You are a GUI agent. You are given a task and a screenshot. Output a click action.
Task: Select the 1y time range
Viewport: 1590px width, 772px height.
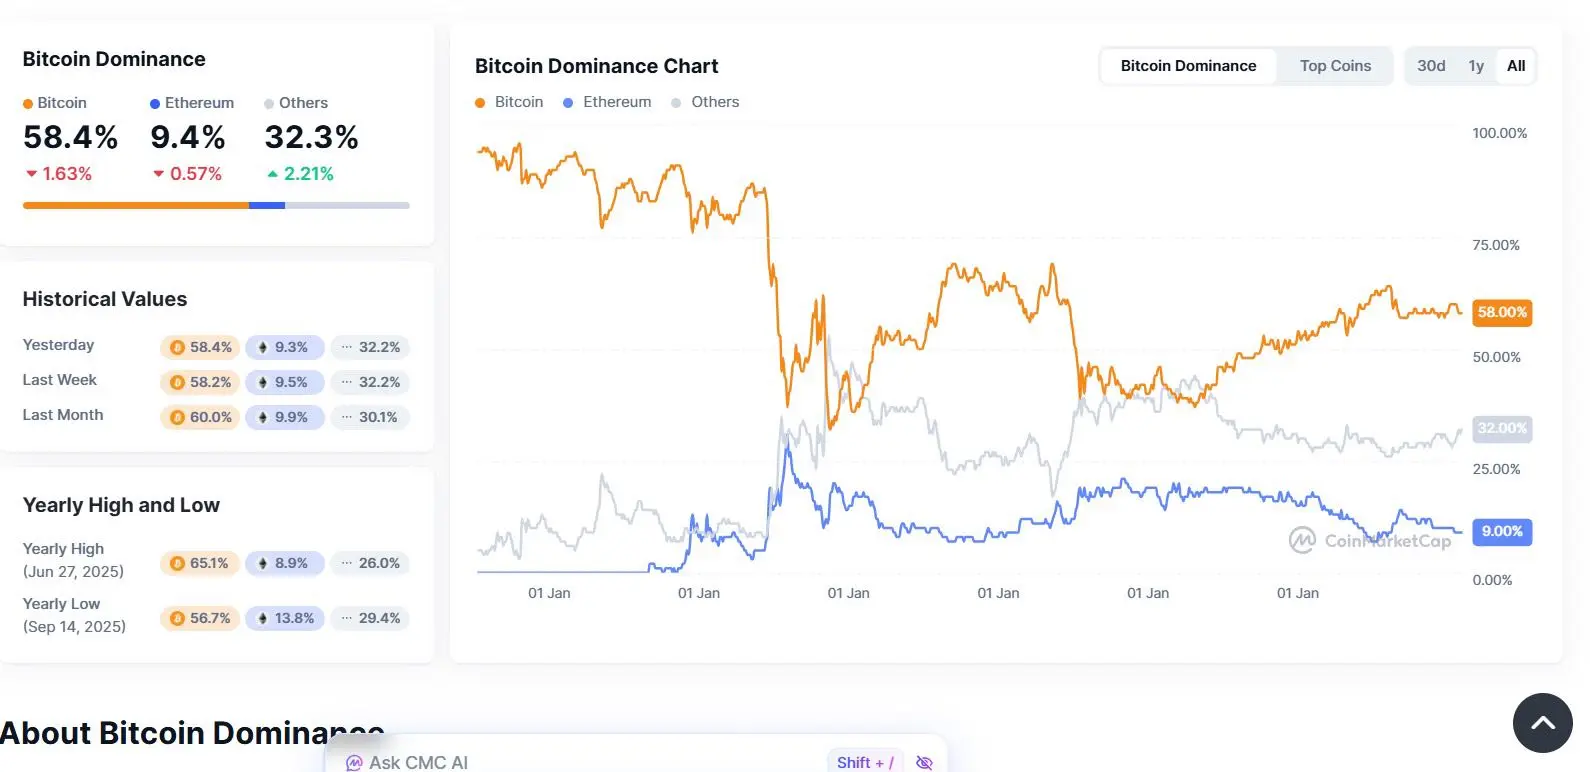point(1476,66)
